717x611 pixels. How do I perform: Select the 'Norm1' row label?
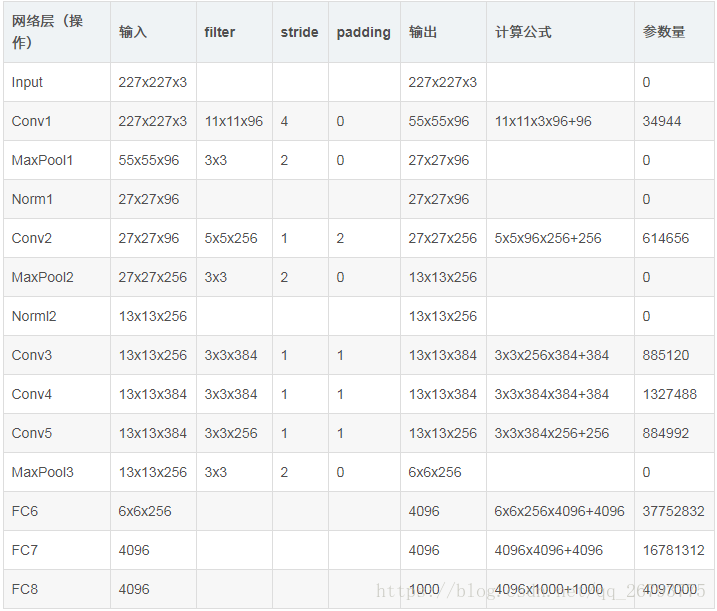(x=32, y=199)
